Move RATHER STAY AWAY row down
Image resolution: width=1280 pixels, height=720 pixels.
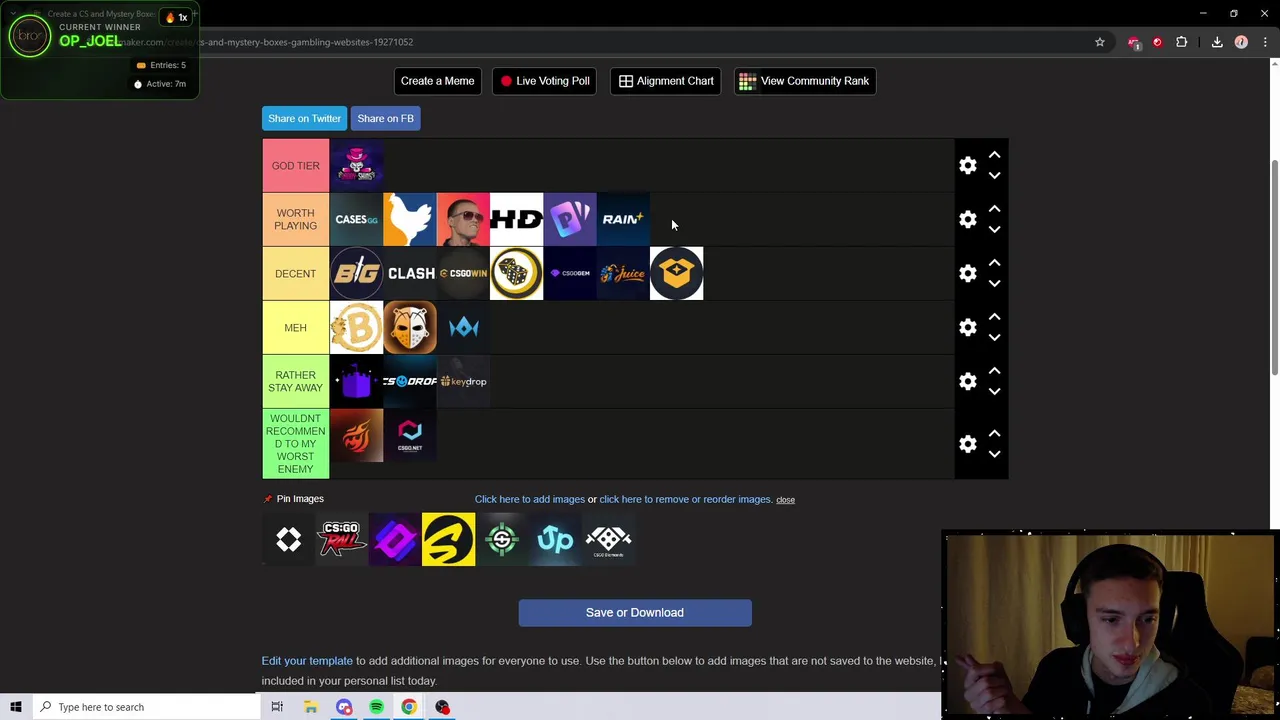point(994,391)
